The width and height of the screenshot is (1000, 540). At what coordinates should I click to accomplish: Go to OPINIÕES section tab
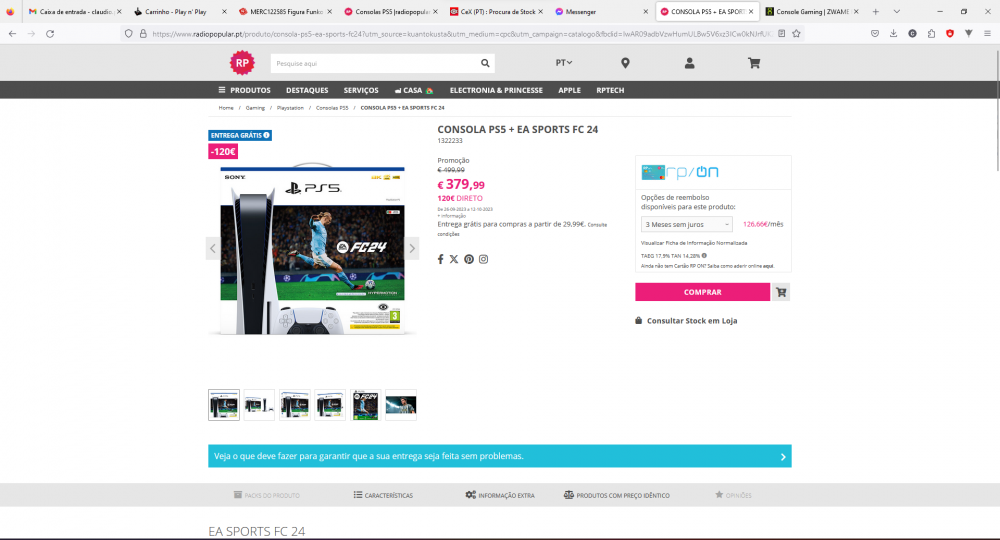pyautogui.click(x=733, y=495)
